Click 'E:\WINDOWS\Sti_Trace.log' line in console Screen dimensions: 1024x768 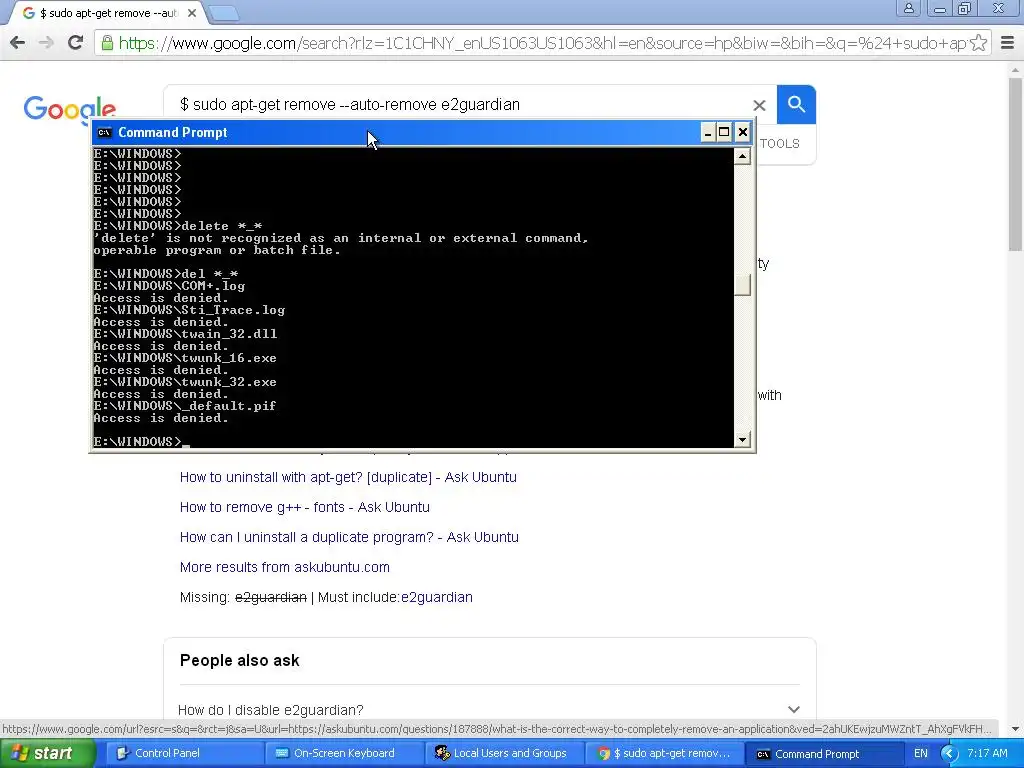189,310
